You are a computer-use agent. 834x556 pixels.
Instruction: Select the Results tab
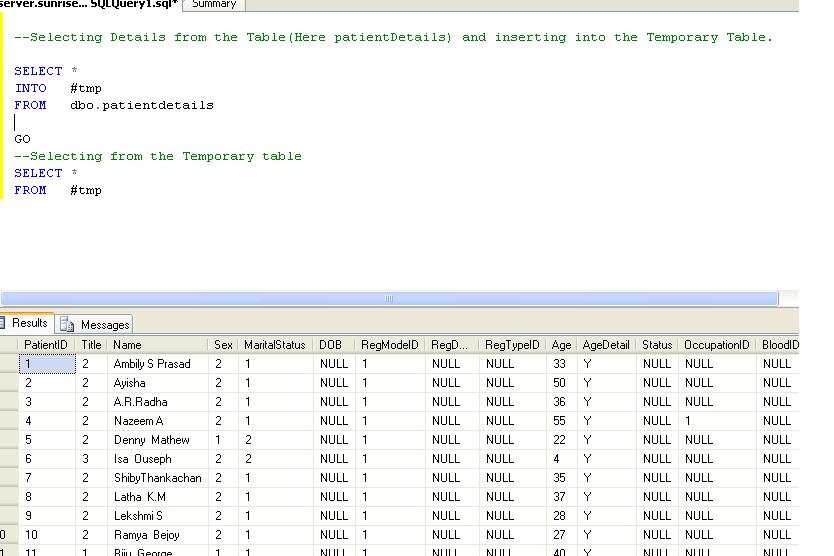[27, 323]
